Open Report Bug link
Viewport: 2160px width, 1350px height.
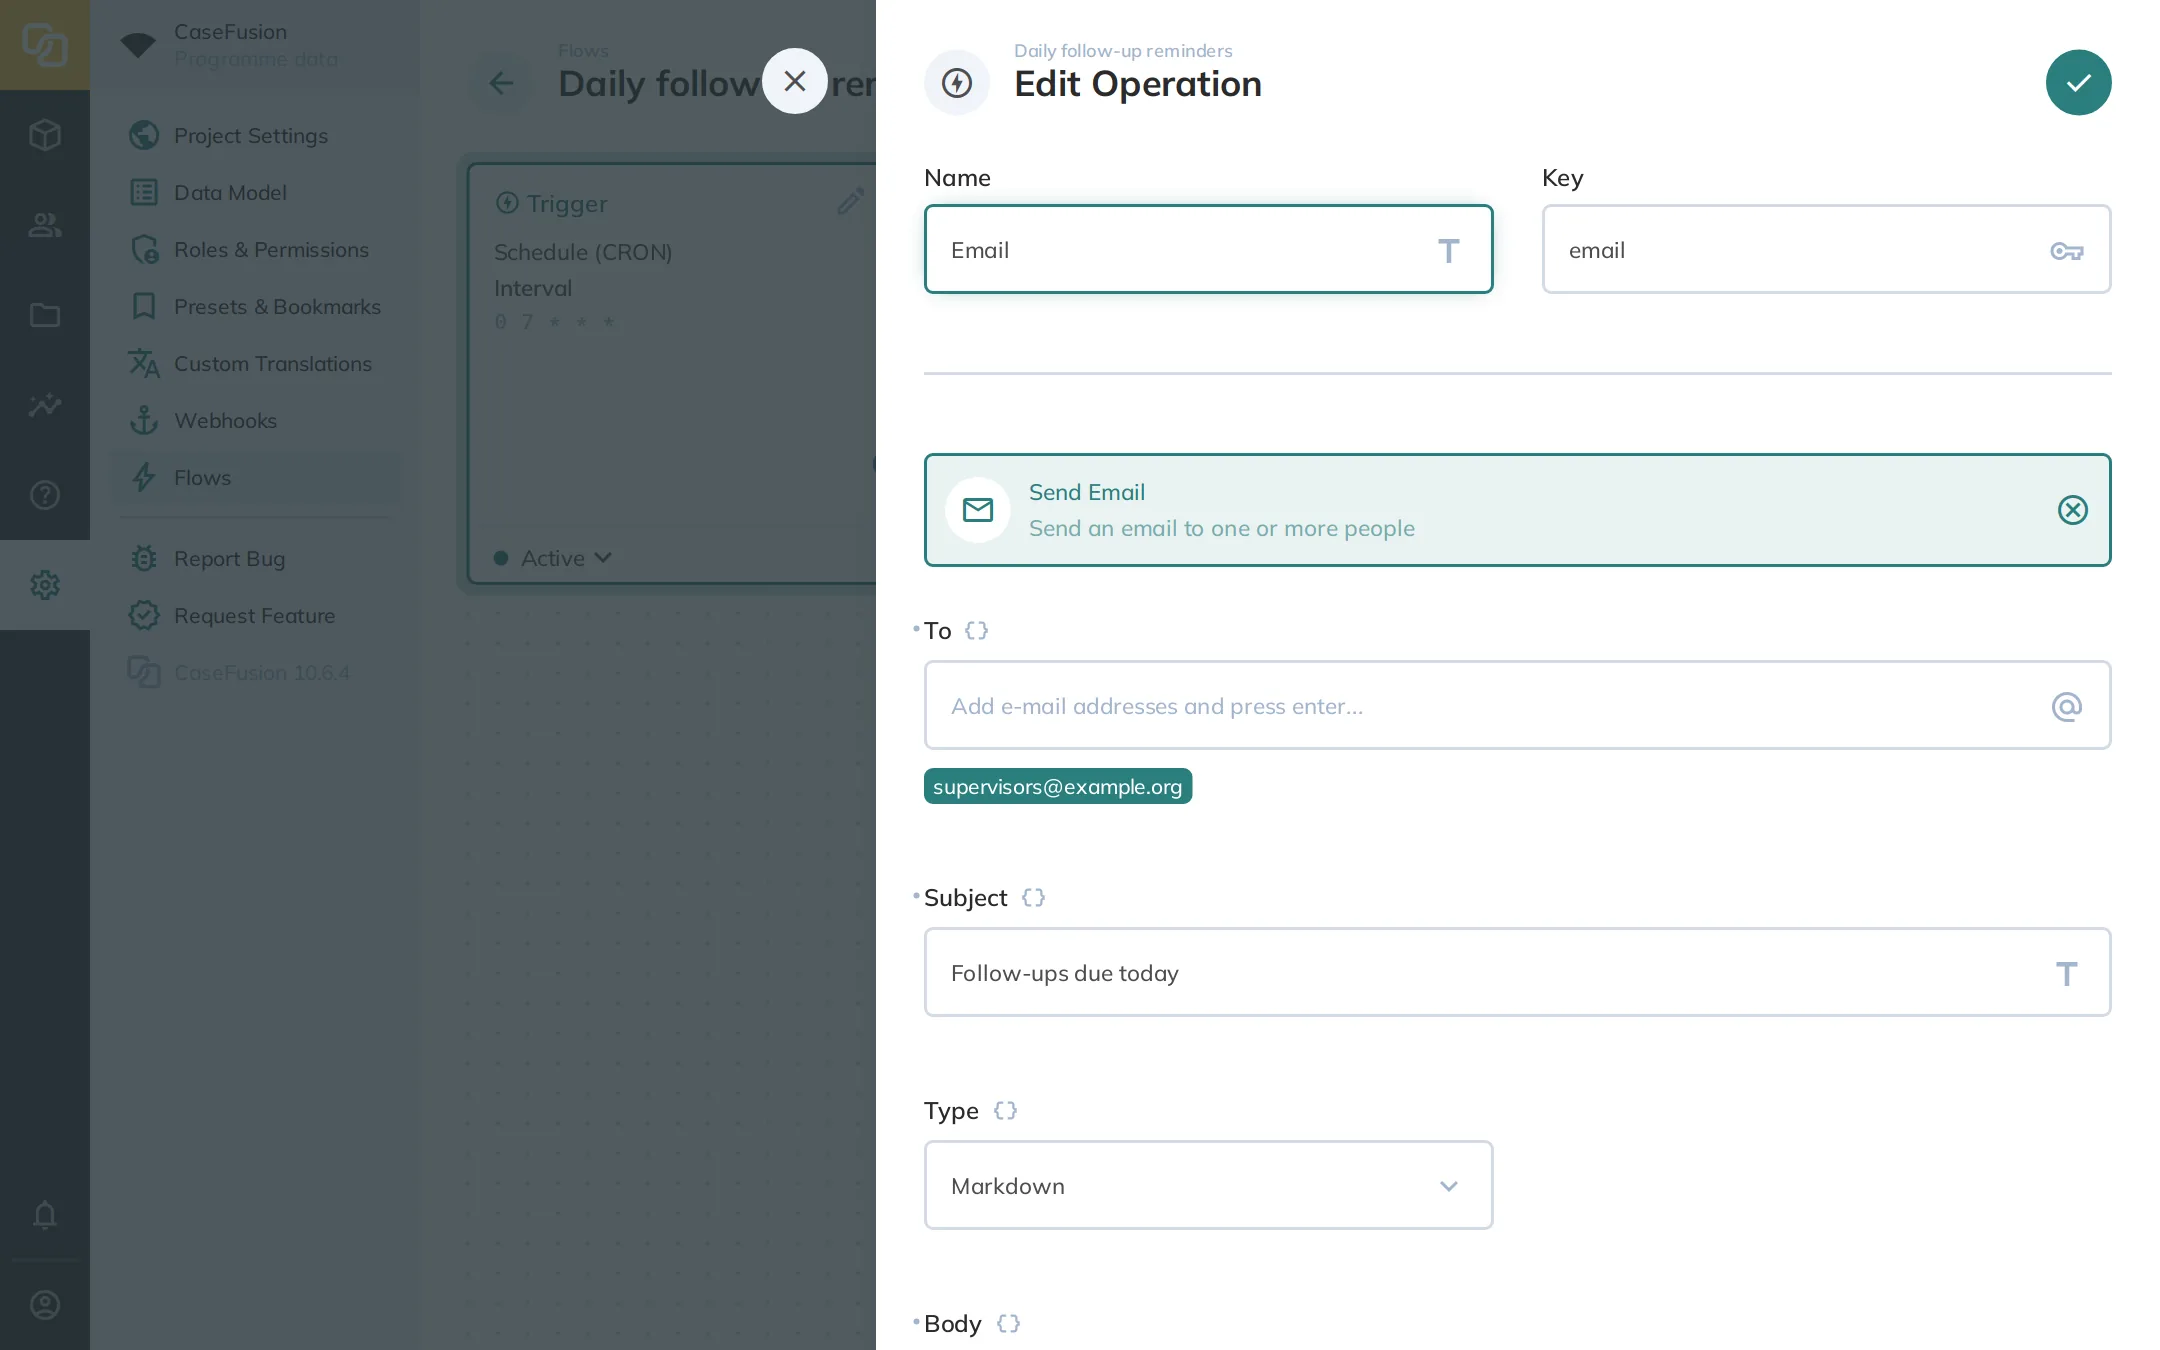(254, 558)
